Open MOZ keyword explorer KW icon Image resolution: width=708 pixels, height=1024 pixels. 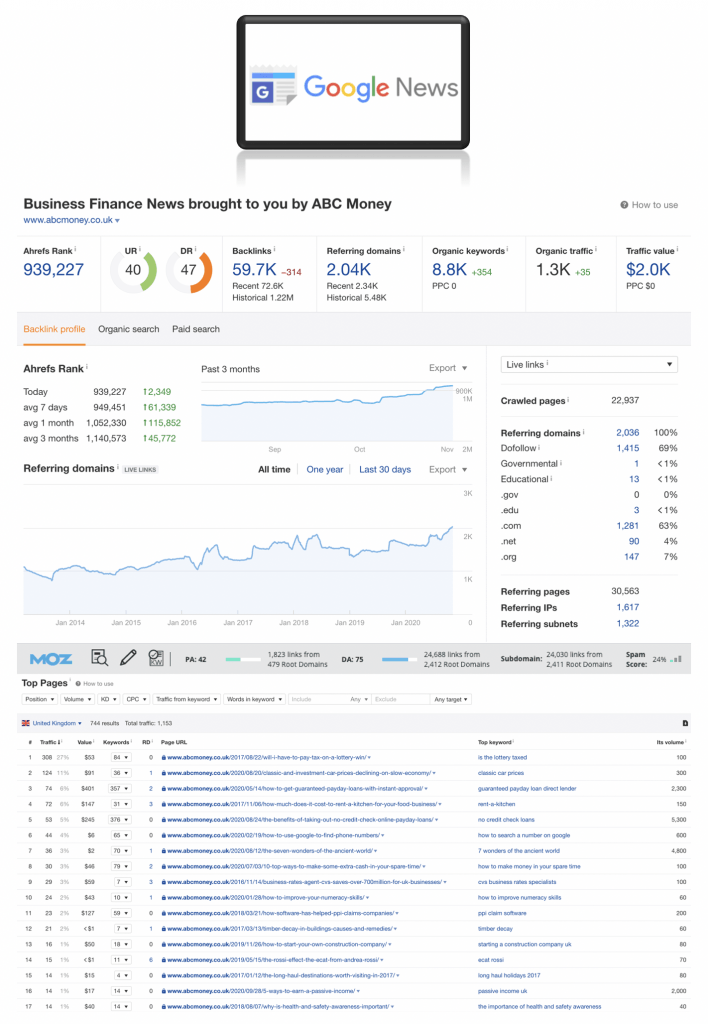click(x=156, y=658)
